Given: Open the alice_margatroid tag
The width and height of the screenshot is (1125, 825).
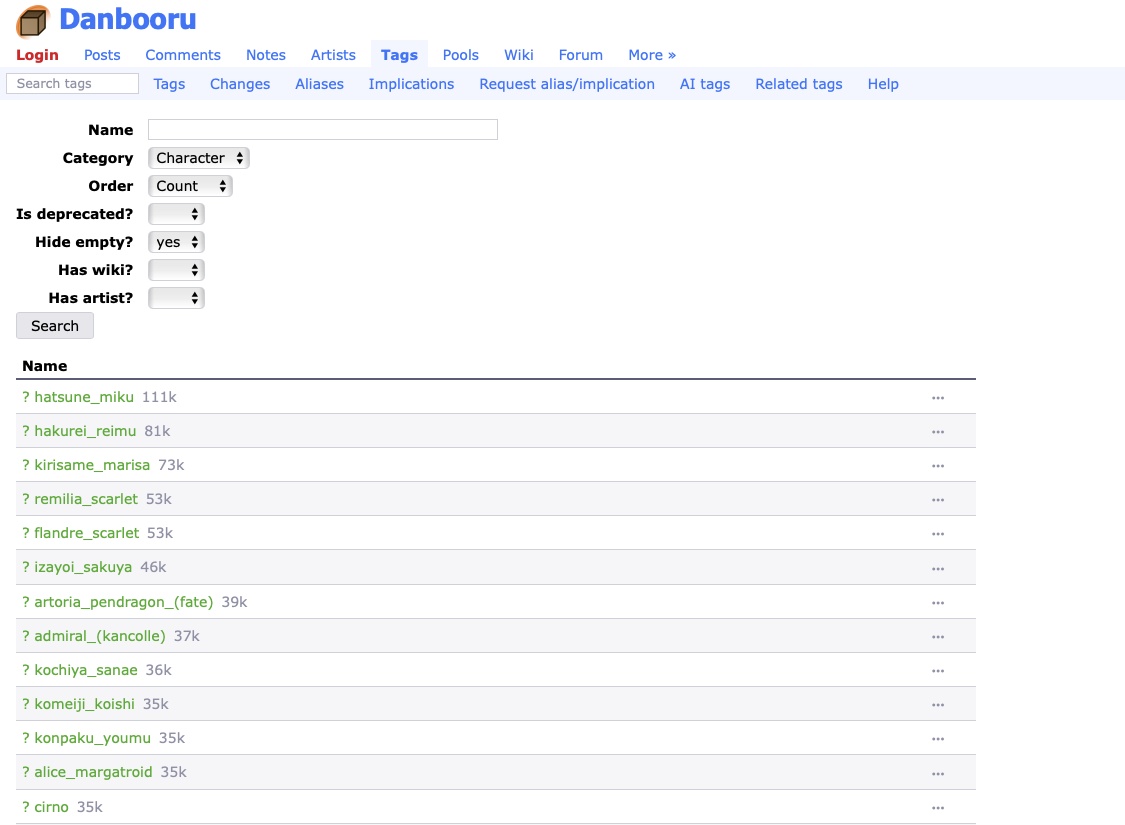Looking at the screenshot, I should [93, 772].
